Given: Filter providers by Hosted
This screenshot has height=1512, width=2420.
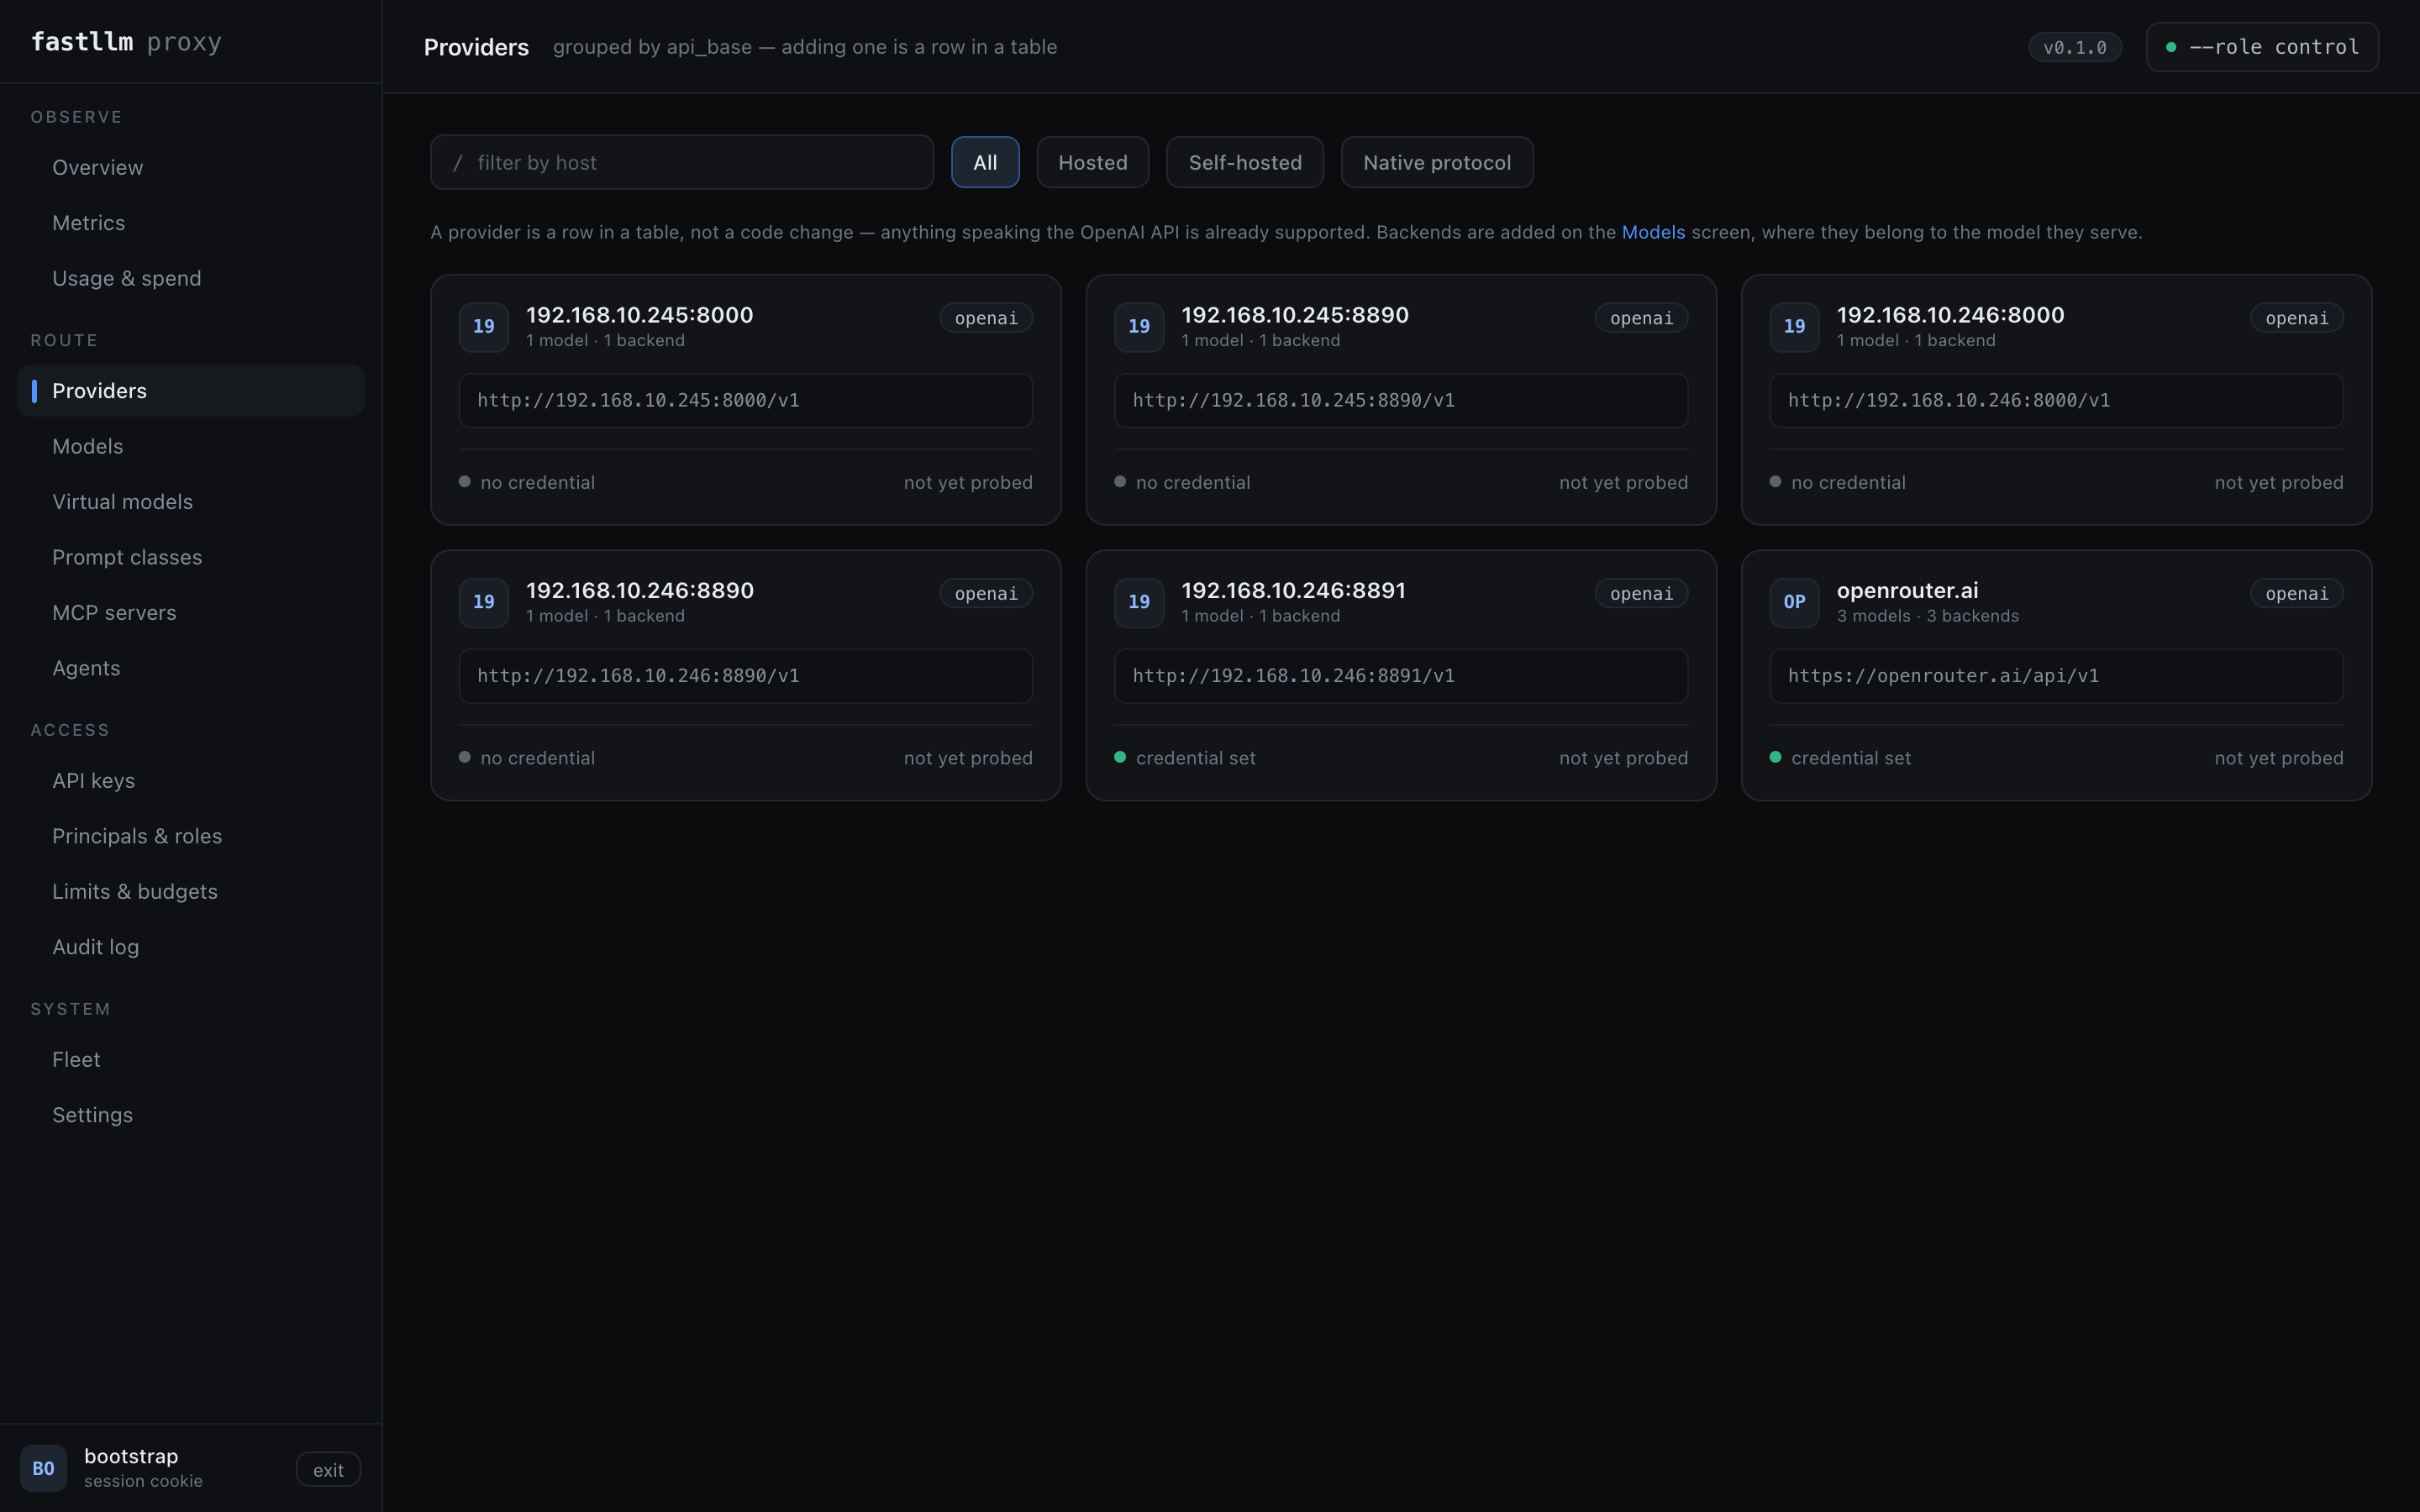Looking at the screenshot, I should [x=1093, y=162].
